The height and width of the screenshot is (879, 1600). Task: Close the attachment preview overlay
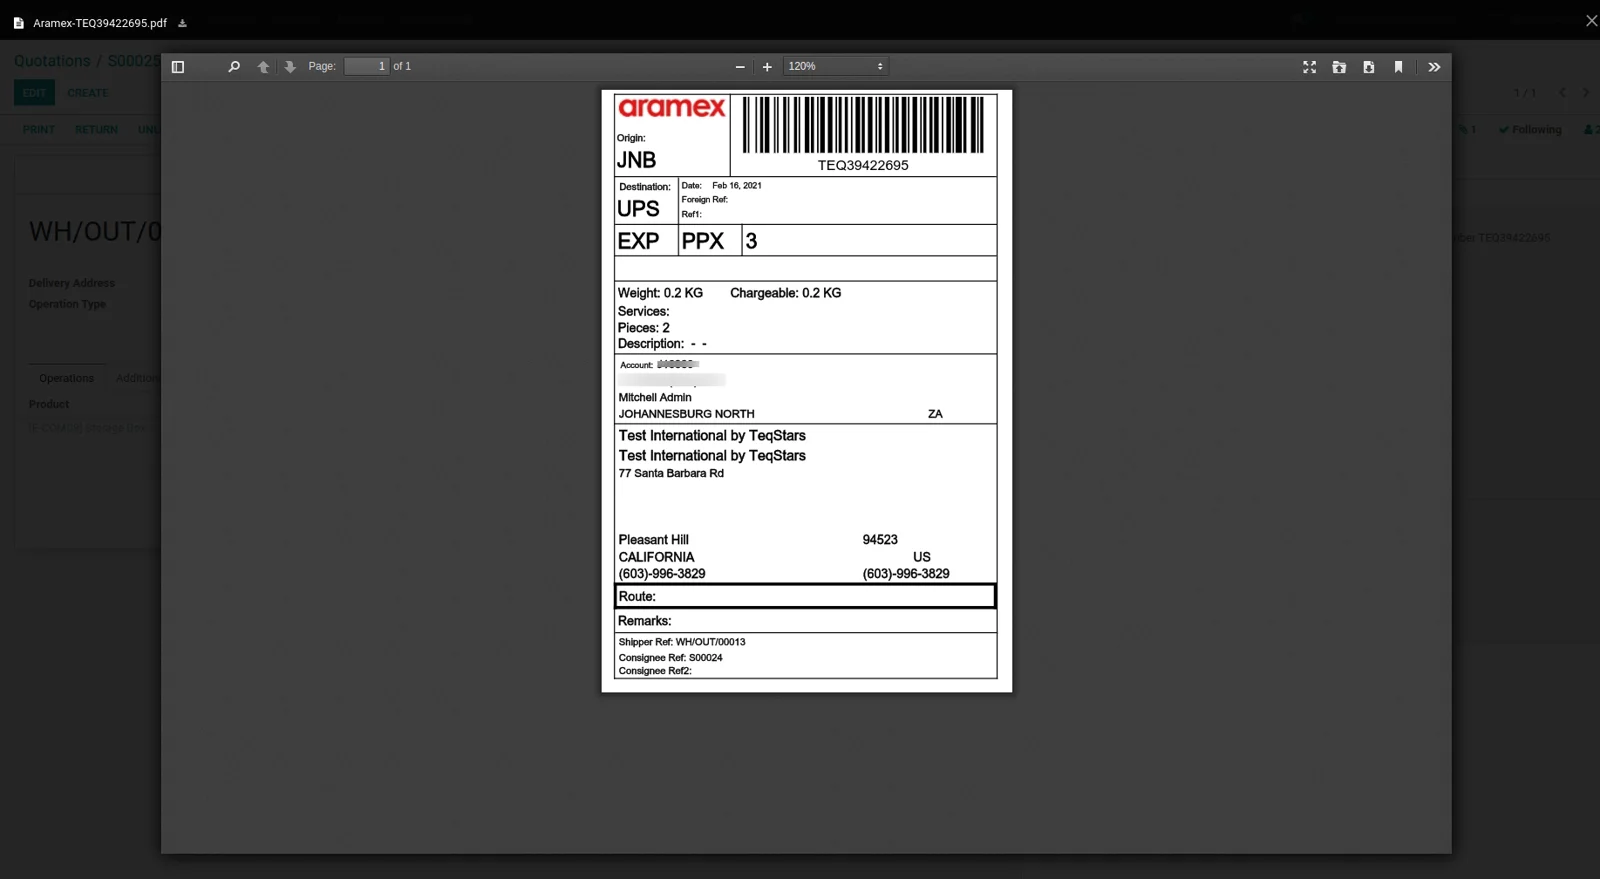(x=1591, y=21)
